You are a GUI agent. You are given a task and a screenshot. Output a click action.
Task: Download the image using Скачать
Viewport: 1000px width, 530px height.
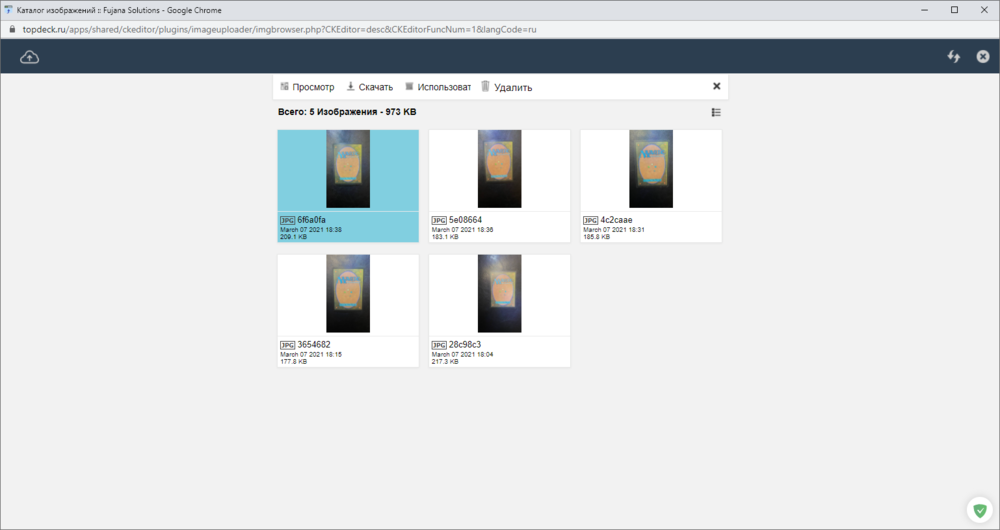pyautogui.click(x=369, y=87)
